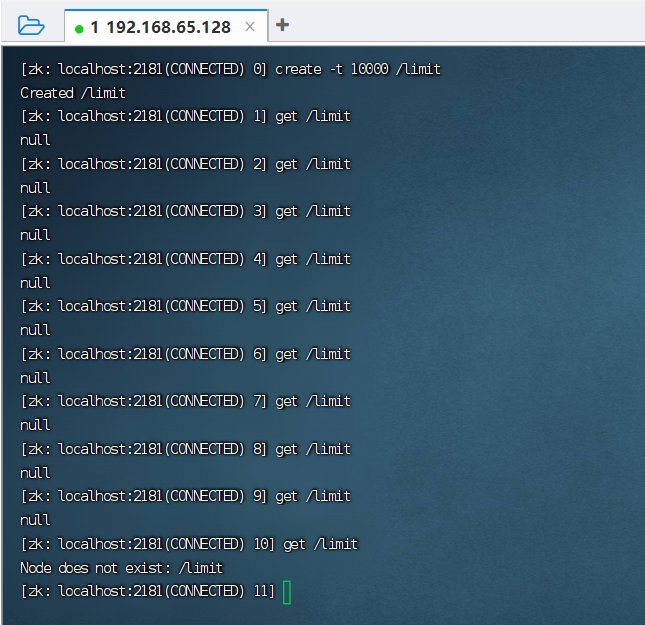Image resolution: width=645 pixels, height=625 pixels.
Task: Open the session folder icon
Action: click(31, 26)
